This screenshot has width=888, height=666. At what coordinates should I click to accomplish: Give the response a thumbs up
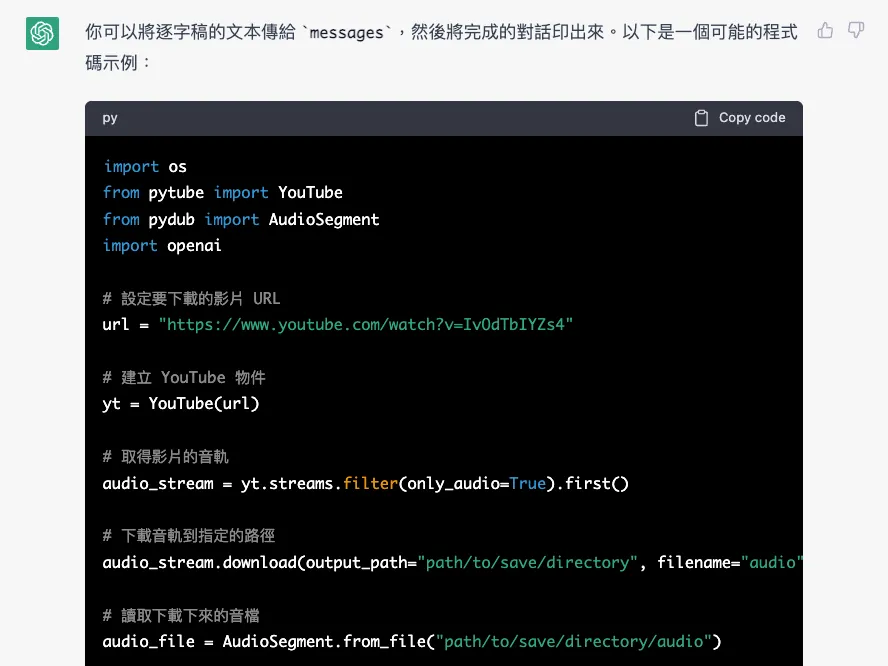825,30
